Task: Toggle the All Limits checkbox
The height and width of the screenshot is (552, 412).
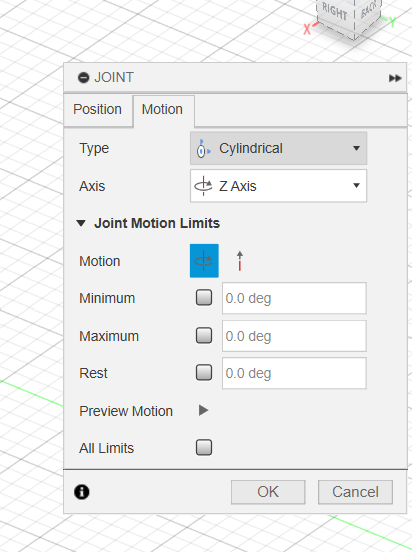Action: [x=204, y=447]
